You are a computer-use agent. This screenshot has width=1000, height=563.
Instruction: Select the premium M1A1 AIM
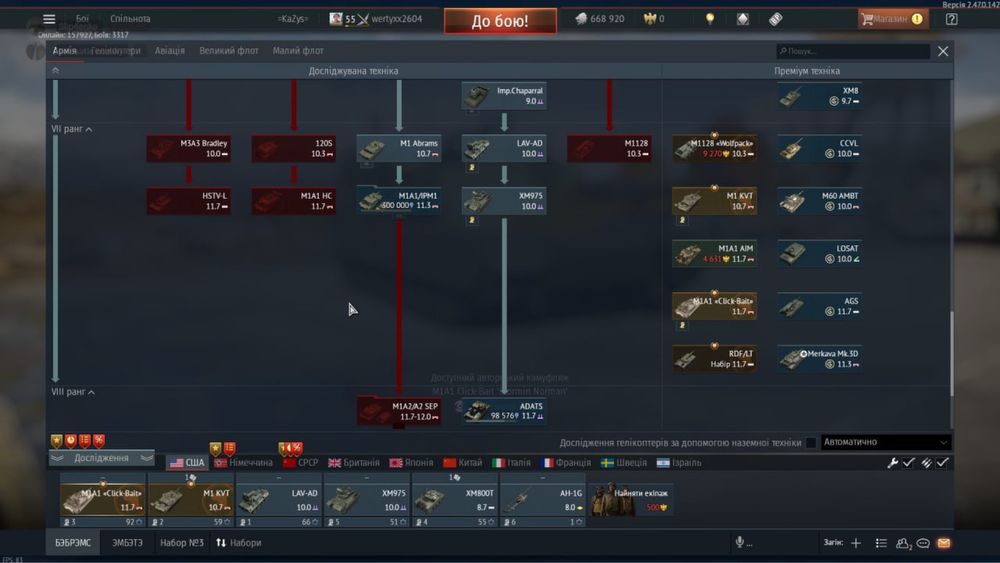pyautogui.click(x=714, y=254)
